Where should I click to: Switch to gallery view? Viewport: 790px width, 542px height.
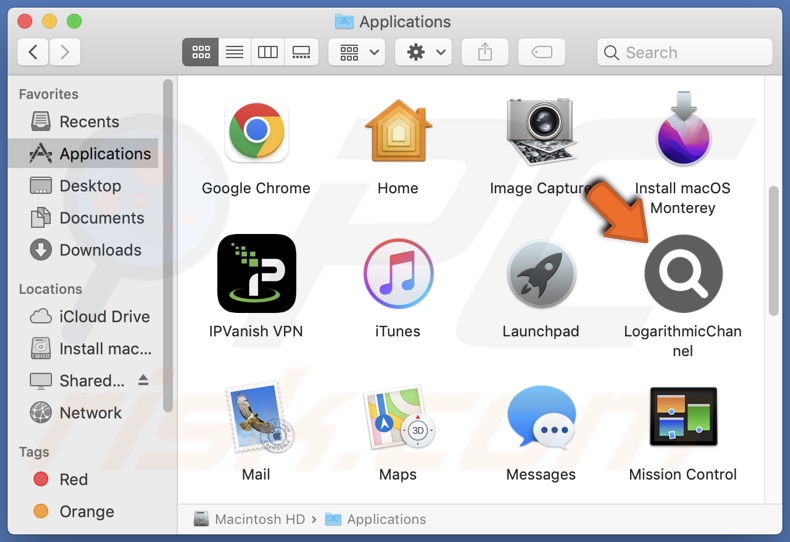click(301, 52)
